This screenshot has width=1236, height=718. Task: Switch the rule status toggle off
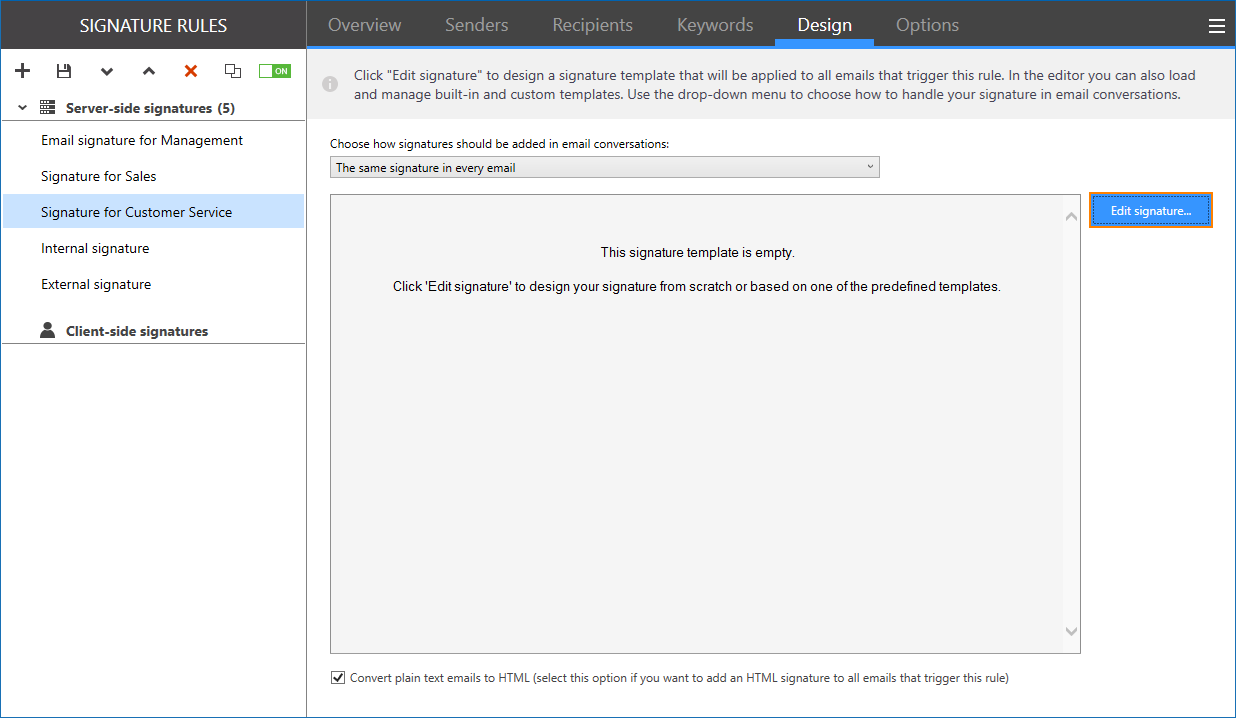point(274,70)
